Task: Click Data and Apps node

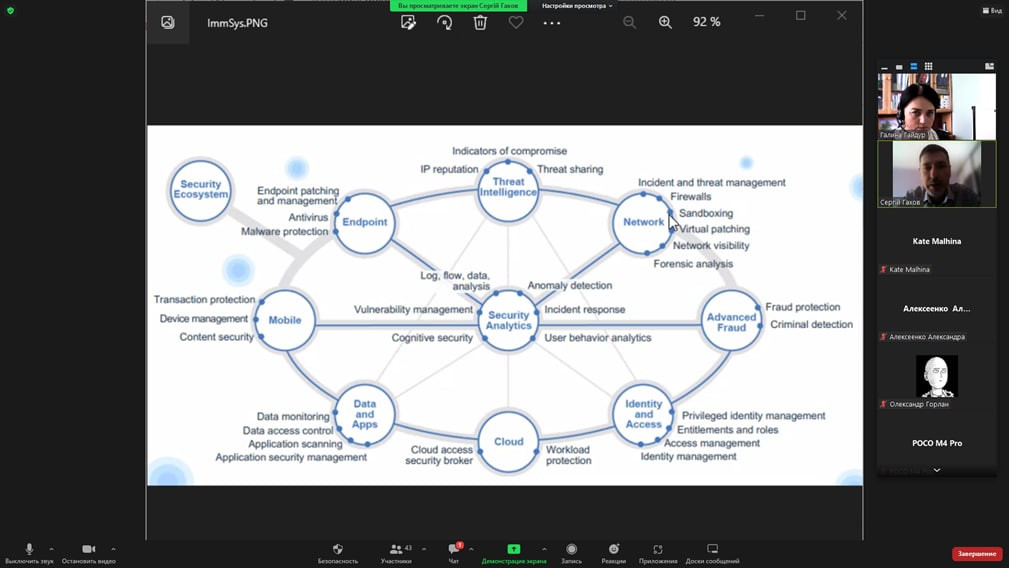Action: pos(364,415)
